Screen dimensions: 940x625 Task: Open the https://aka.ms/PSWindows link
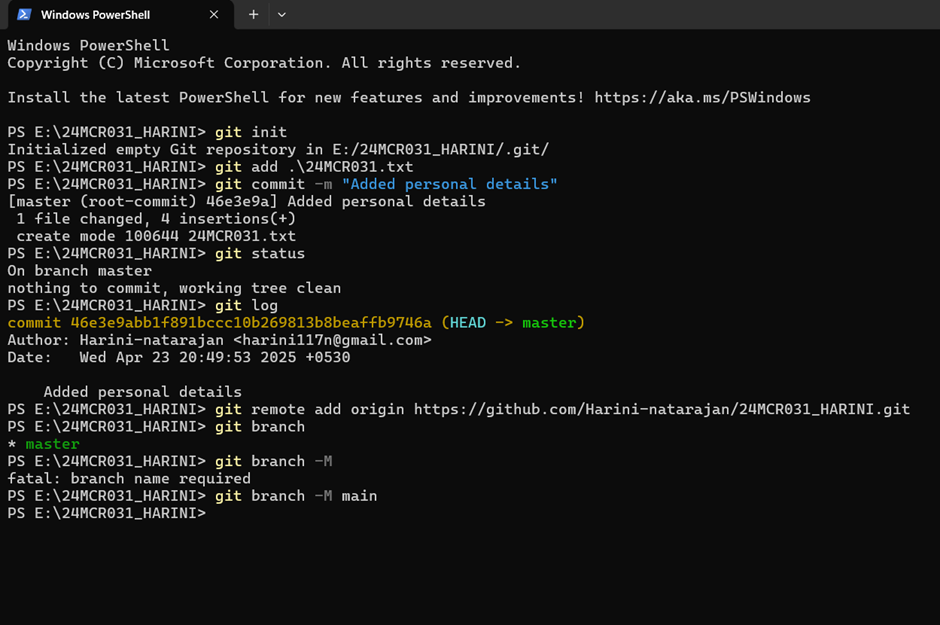702,97
